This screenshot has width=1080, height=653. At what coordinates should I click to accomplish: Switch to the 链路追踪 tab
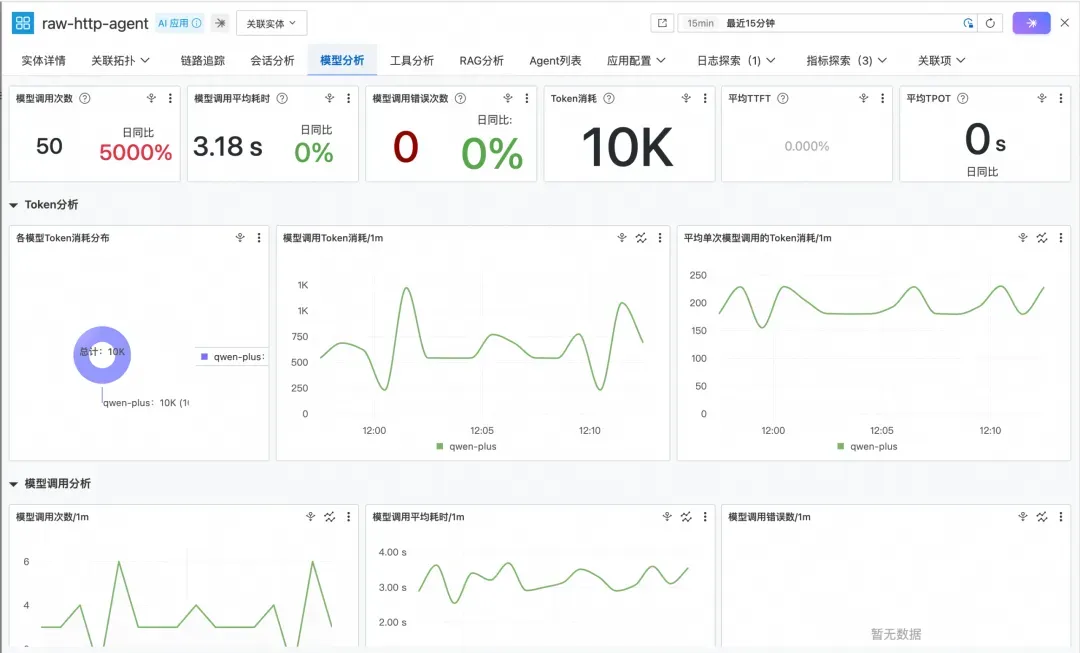click(202, 61)
